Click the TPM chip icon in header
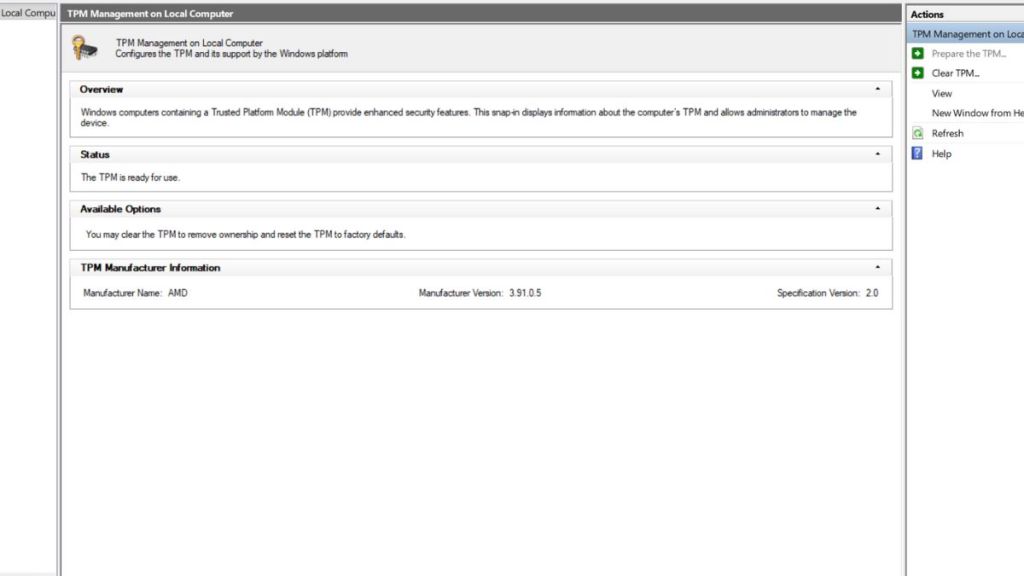Screen dimensions: 1024x576 coord(87,47)
